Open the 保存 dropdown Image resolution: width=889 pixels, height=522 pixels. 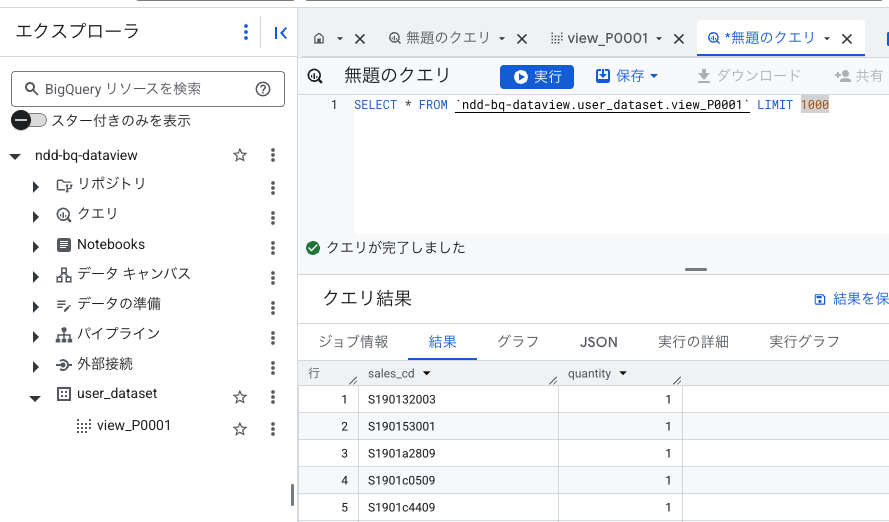tap(627, 76)
